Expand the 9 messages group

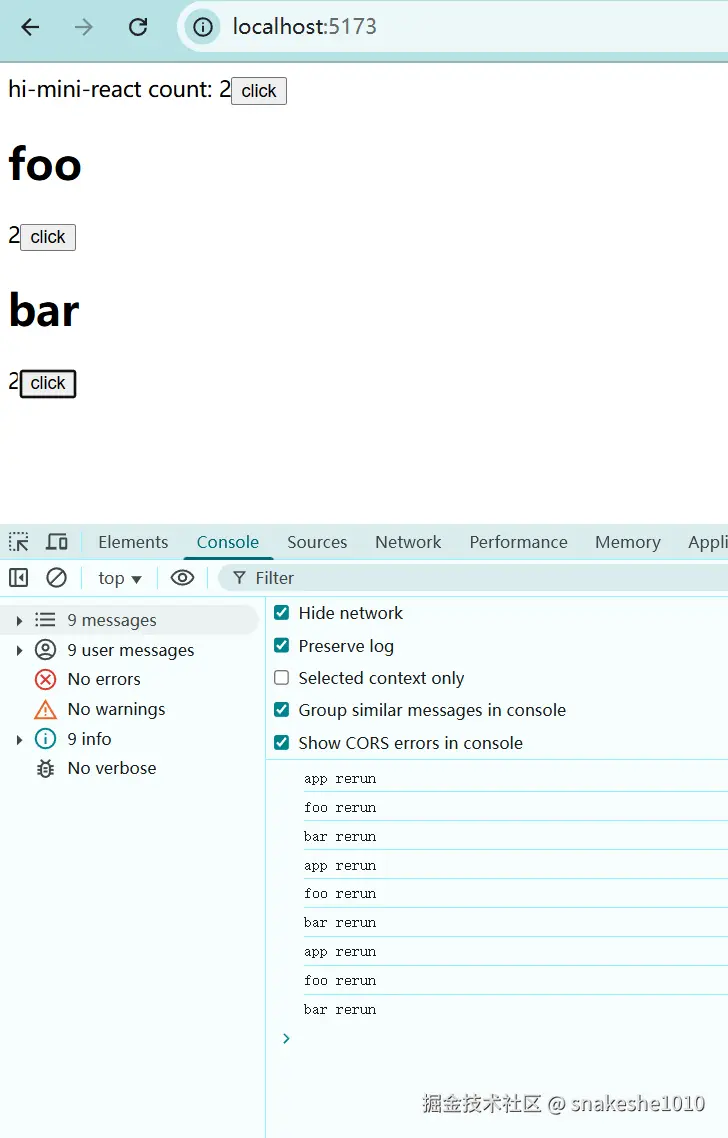coord(20,621)
